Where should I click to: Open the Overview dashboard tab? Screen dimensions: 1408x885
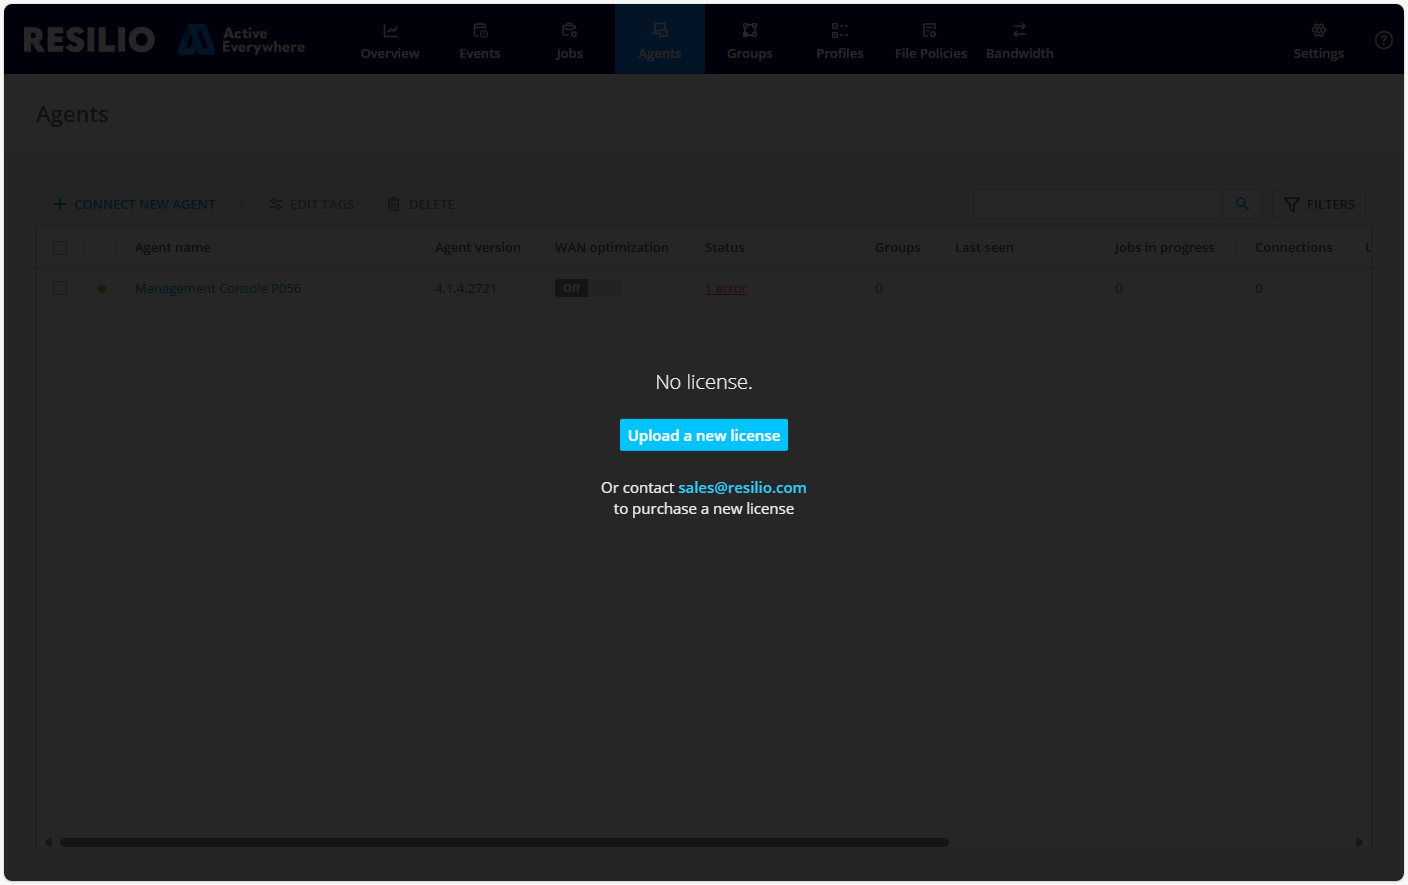(390, 41)
